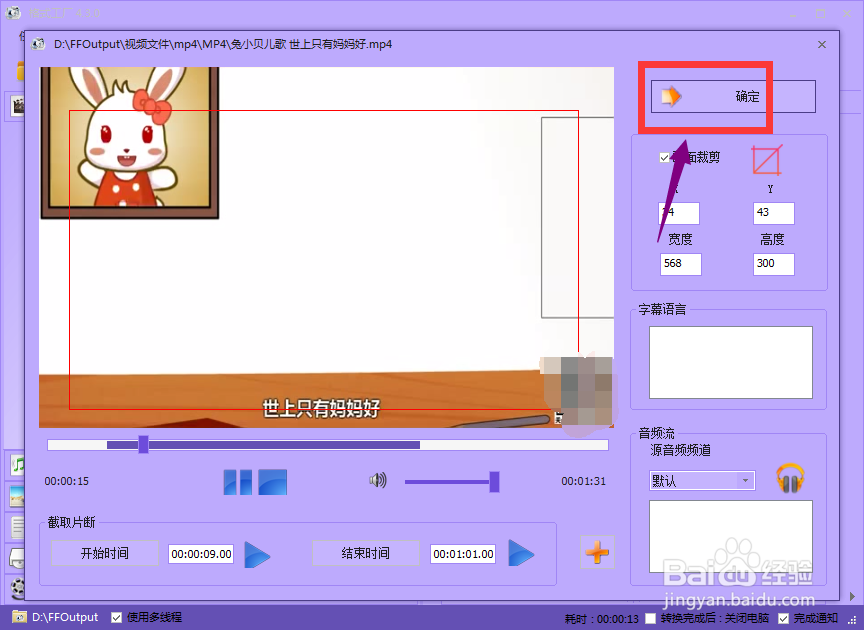
Task: Click the 耗时 elapsed time status text
Action: click(601, 619)
